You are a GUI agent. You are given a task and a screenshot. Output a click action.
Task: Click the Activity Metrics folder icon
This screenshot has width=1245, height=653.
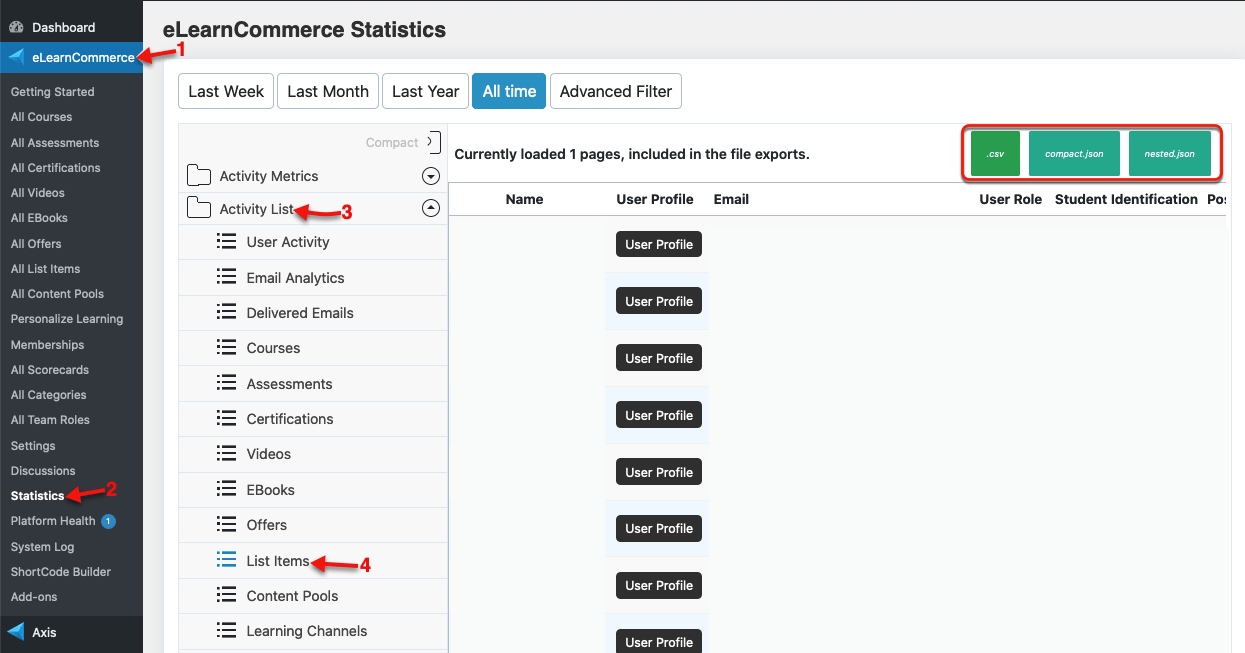click(x=199, y=176)
